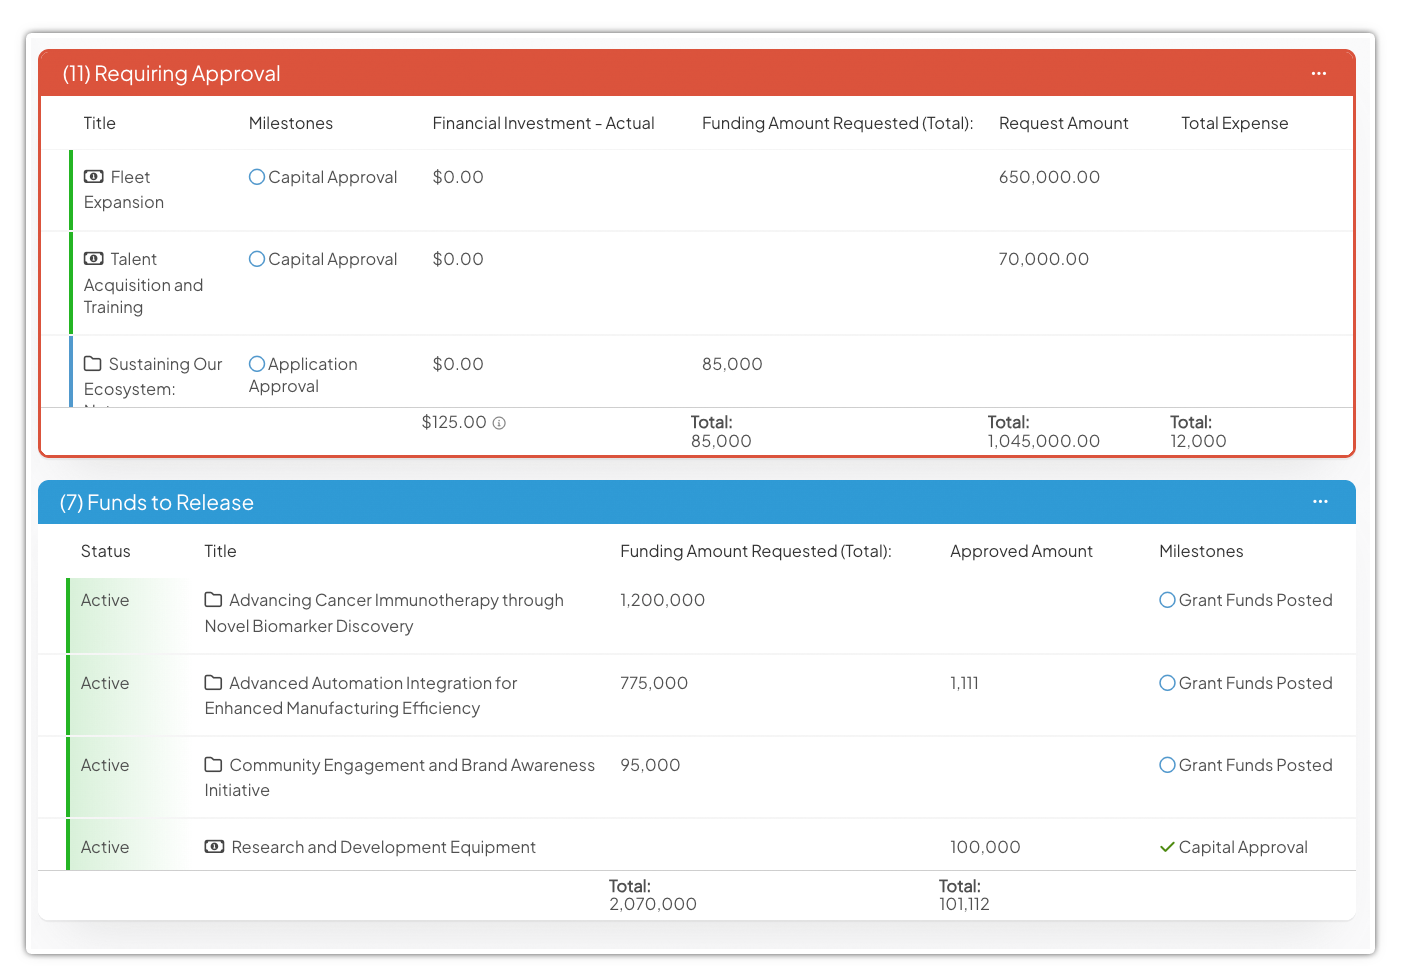
Task: Click the green Active status of Community Engagement
Action: (105, 765)
